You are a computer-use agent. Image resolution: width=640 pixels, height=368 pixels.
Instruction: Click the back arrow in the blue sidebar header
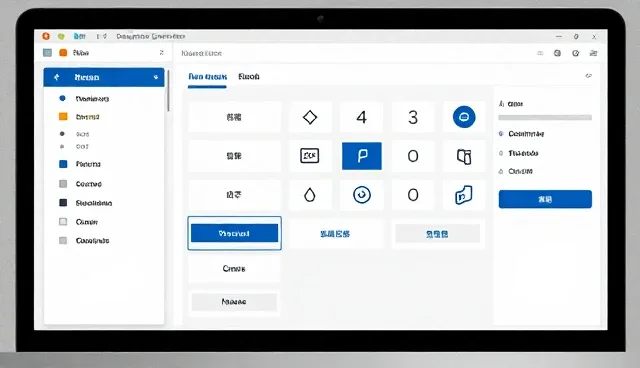(56, 77)
